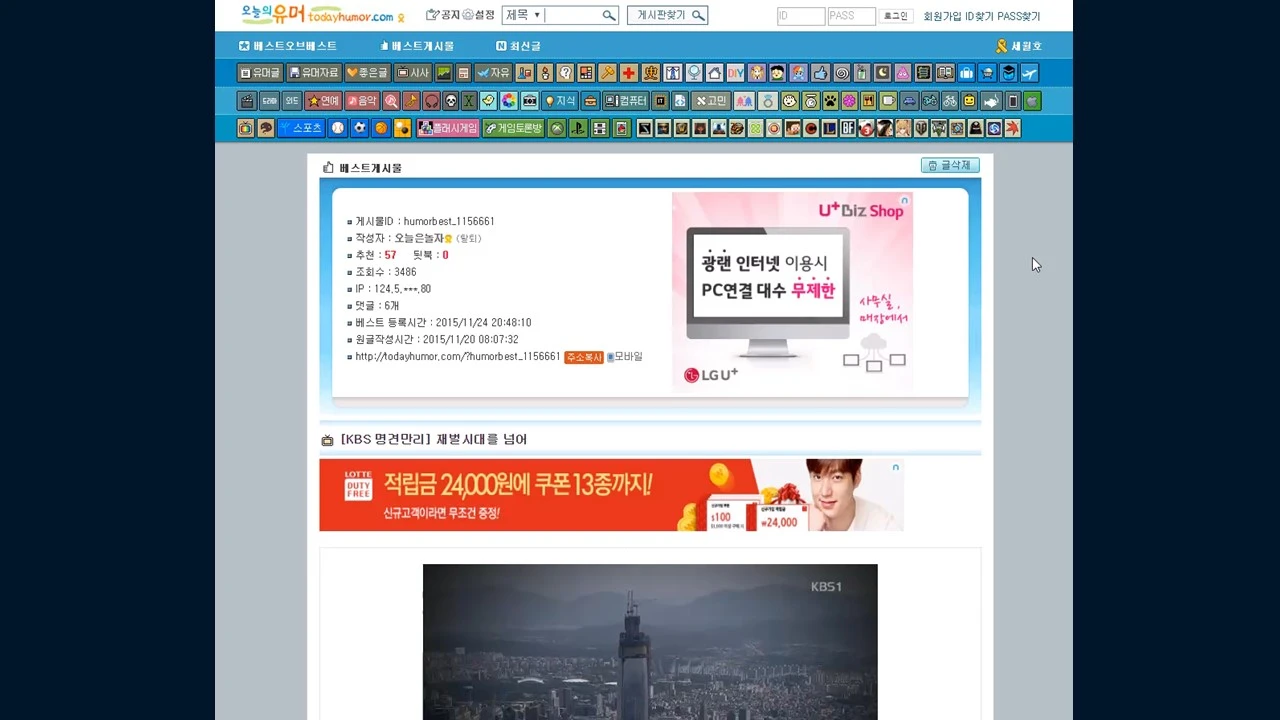Open the 좋은글 category icon

(x=368, y=72)
